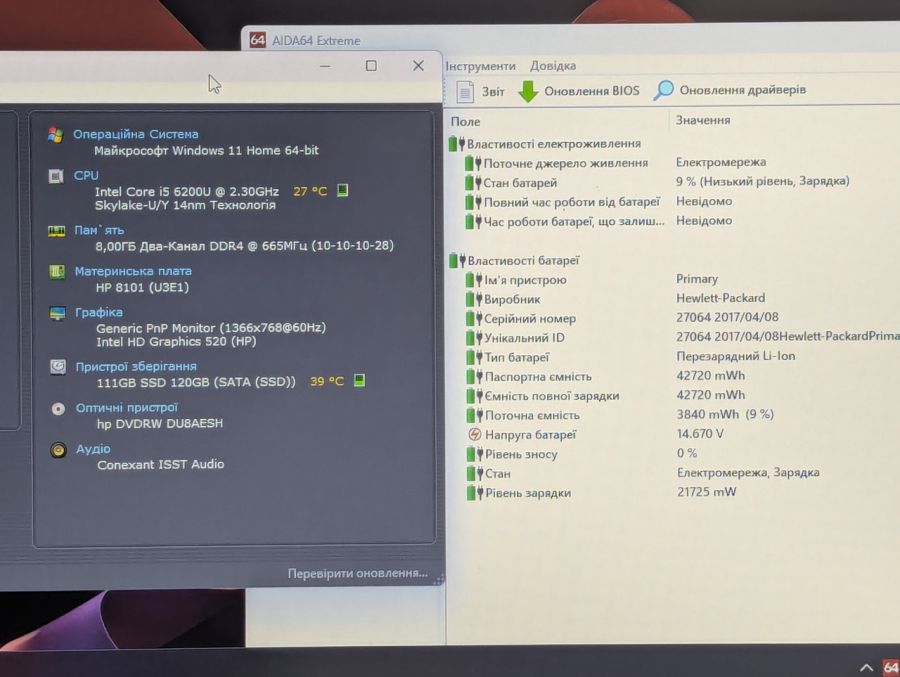Click the motherboard icon beside Материнська плата
The height and width of the screenshot is (677, 900).
coord(57,272)
